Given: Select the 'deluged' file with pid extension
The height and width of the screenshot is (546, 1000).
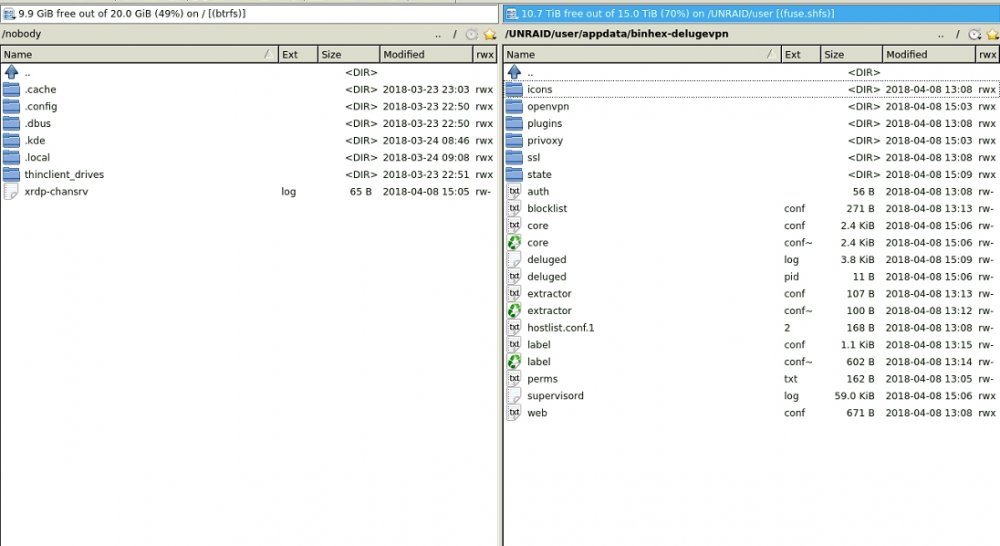Looking at the screenshot, I should [x=547, y=276].
